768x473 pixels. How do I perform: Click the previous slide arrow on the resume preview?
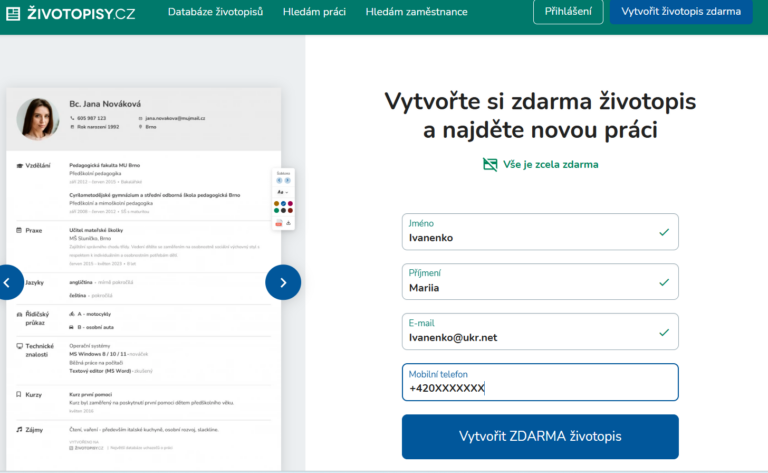[7, 283]
